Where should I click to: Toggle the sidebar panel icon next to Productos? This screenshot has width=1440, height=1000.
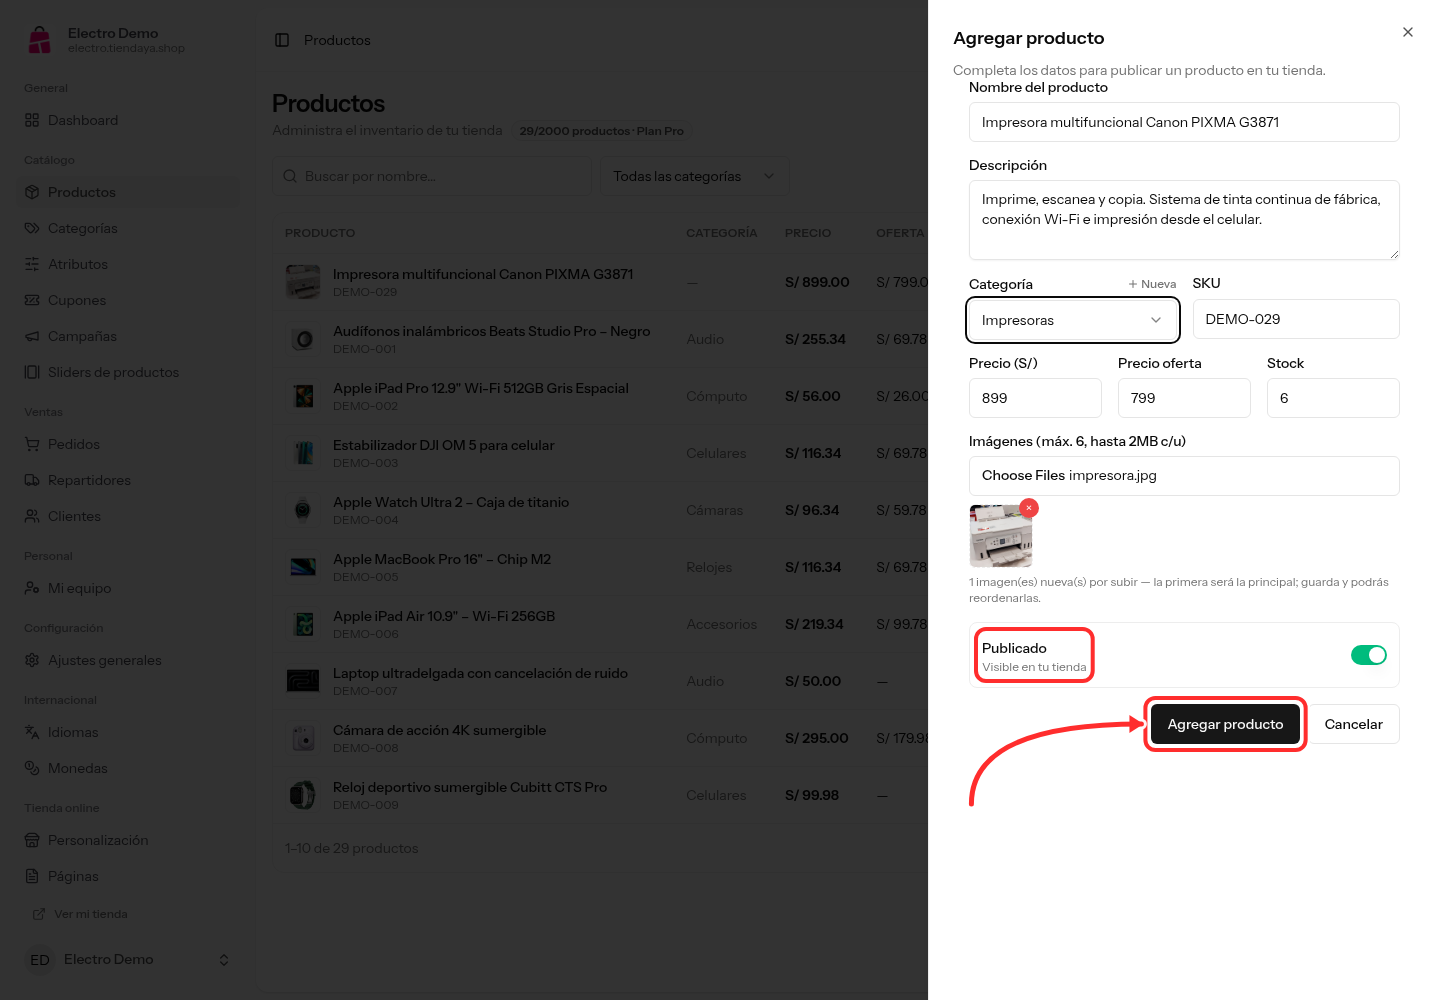tap(282, 40)
